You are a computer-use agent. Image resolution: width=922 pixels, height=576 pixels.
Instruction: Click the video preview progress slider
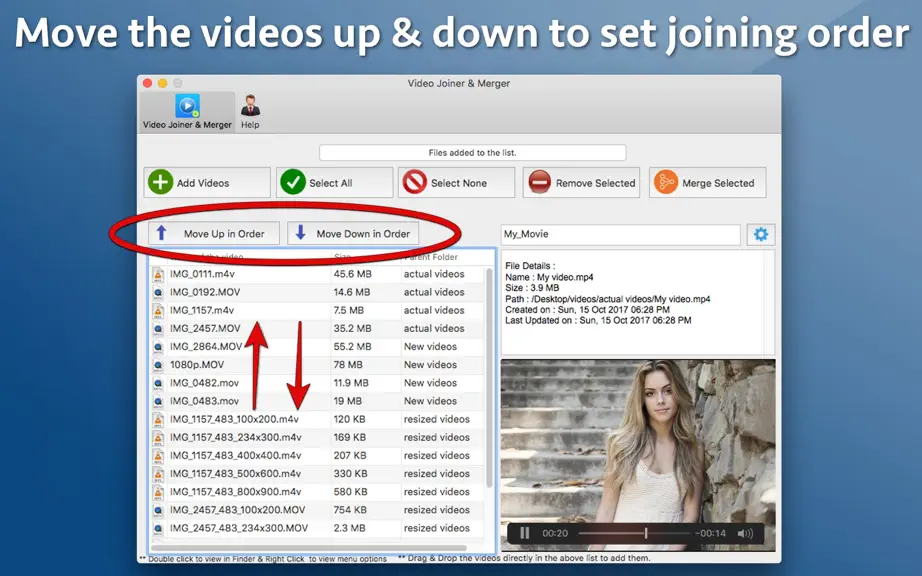coord(634,533)
